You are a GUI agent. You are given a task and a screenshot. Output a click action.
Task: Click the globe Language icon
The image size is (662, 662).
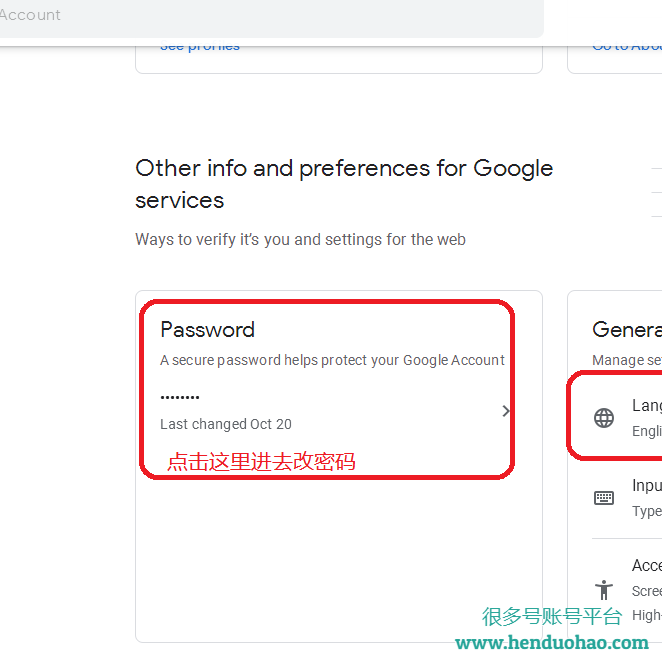coord(604,418)
